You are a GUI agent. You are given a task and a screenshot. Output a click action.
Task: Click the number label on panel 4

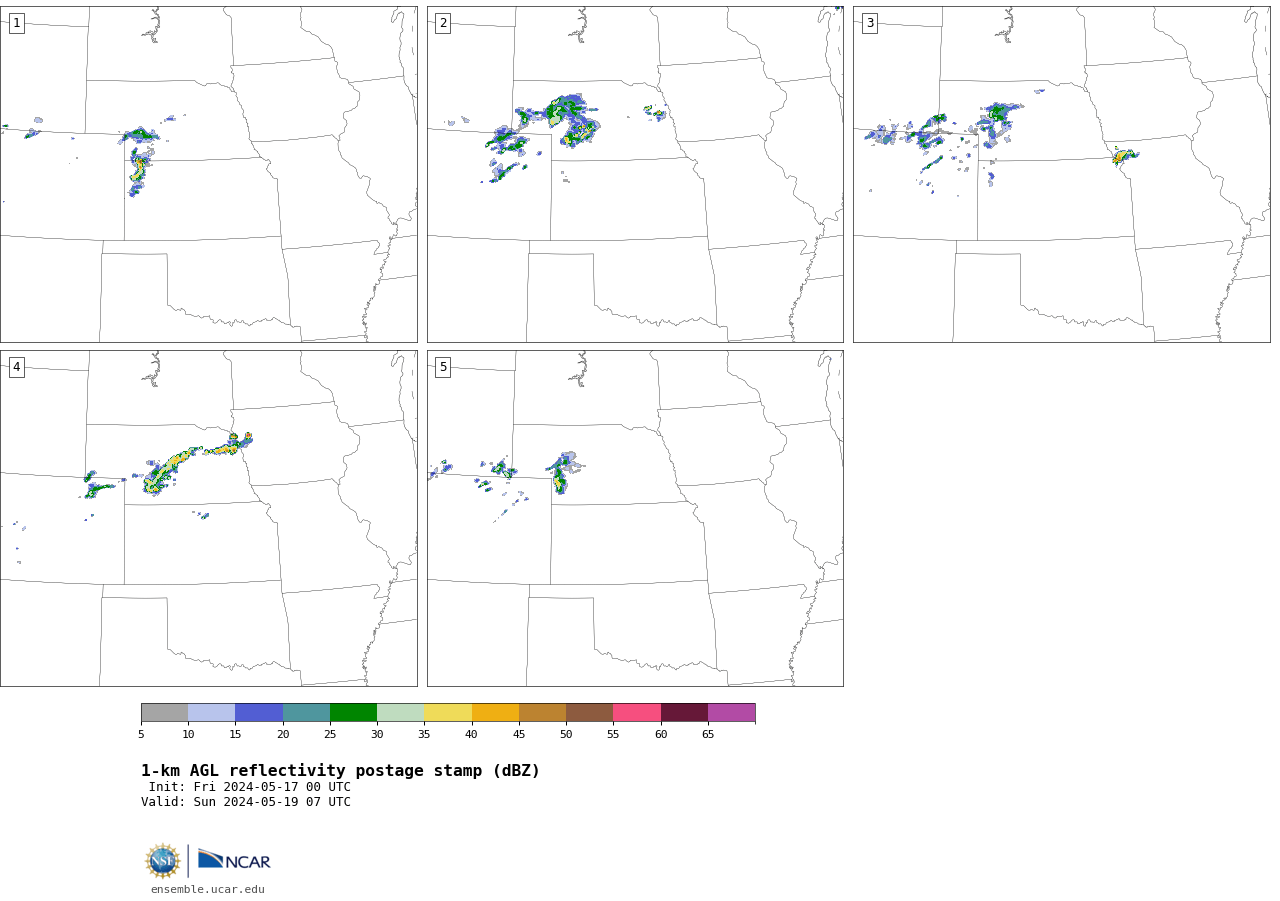pos(16,367)
